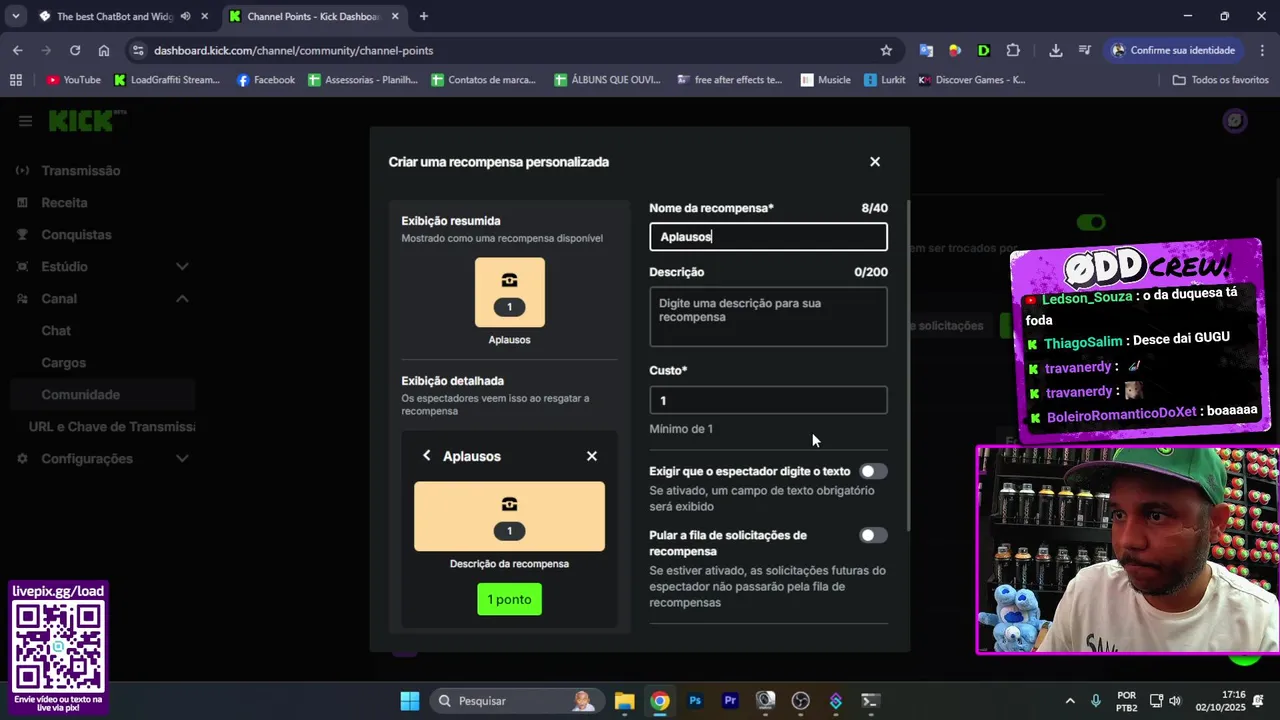
Task: Click the profile avatar in the Kick header
Action: point(1235,121)
